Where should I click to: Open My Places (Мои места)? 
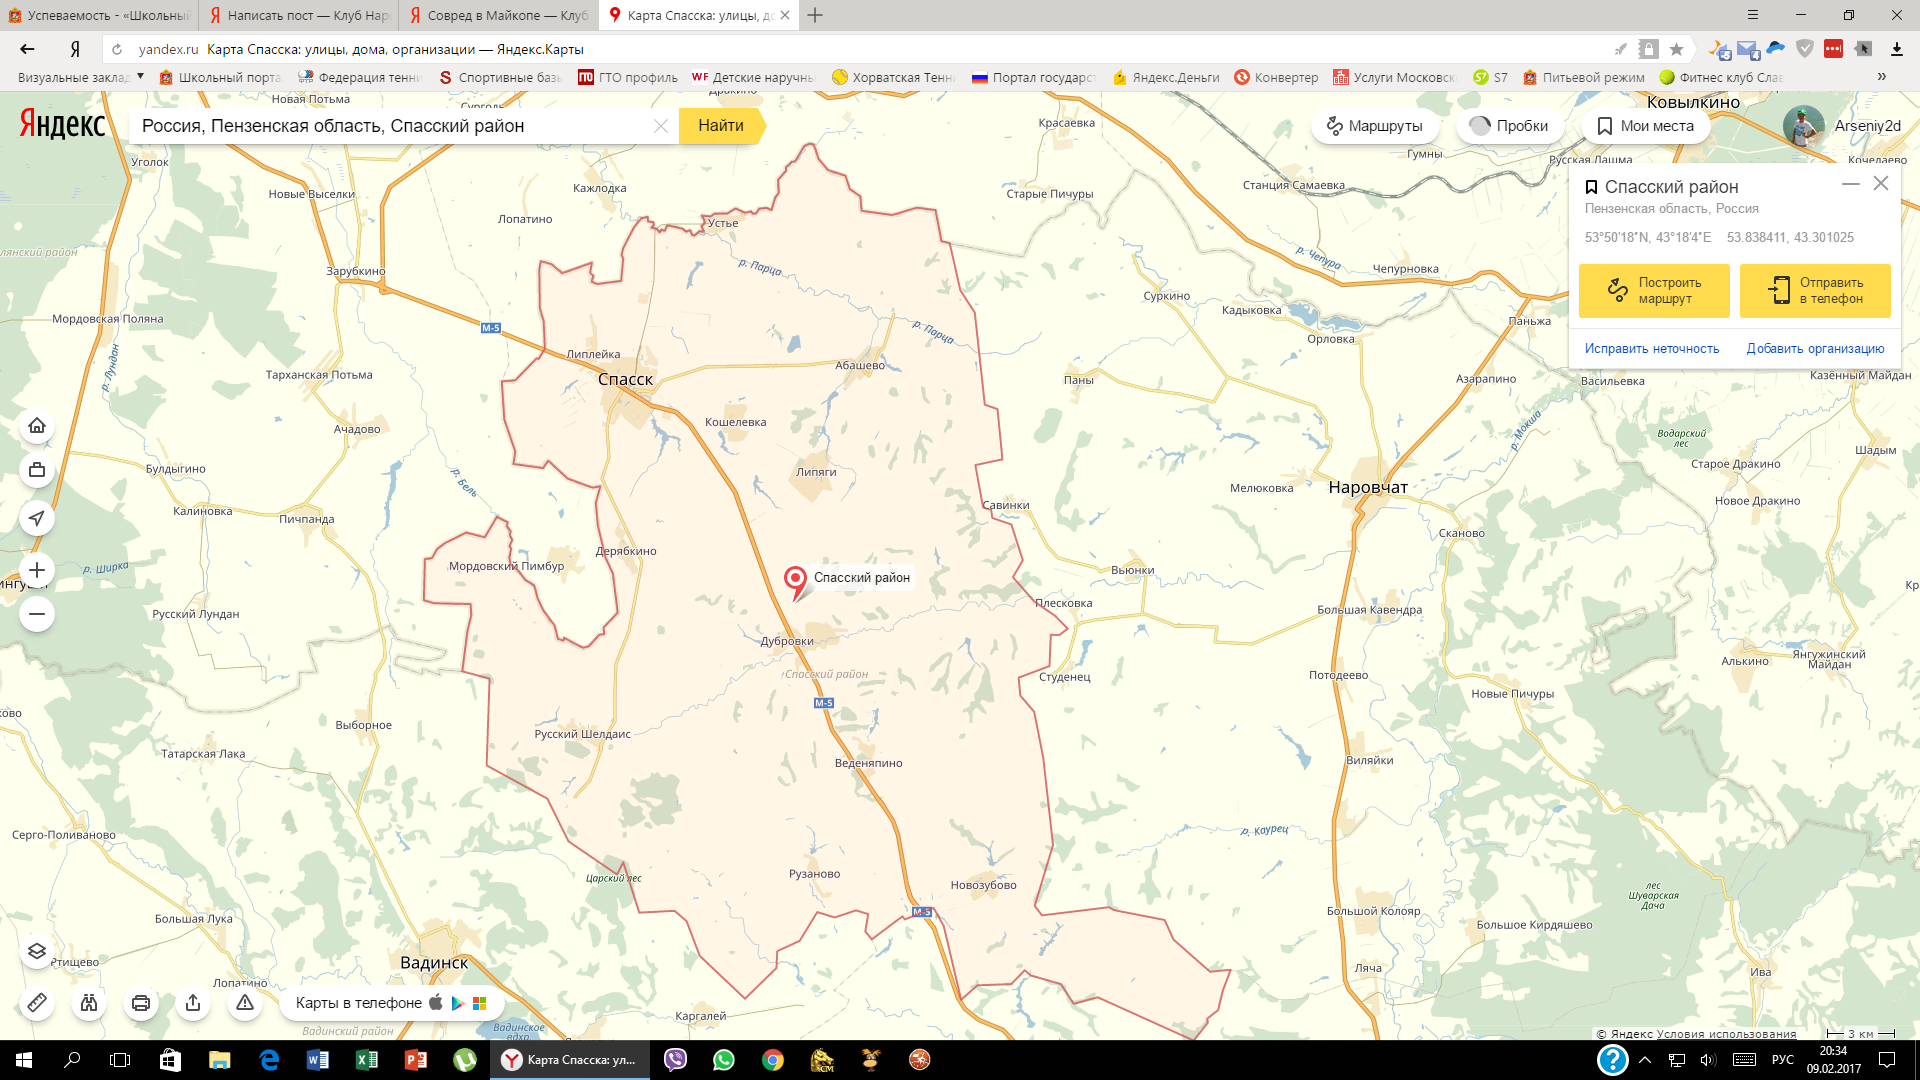click(1643, 126)
